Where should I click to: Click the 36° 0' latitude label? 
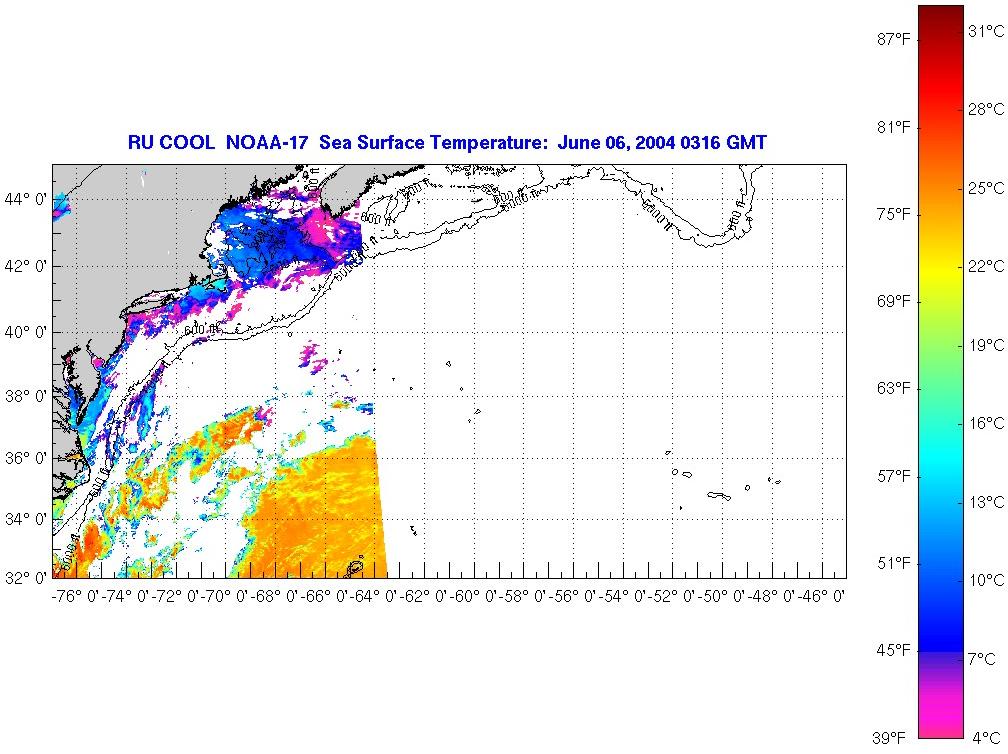(x=26, y=458)
